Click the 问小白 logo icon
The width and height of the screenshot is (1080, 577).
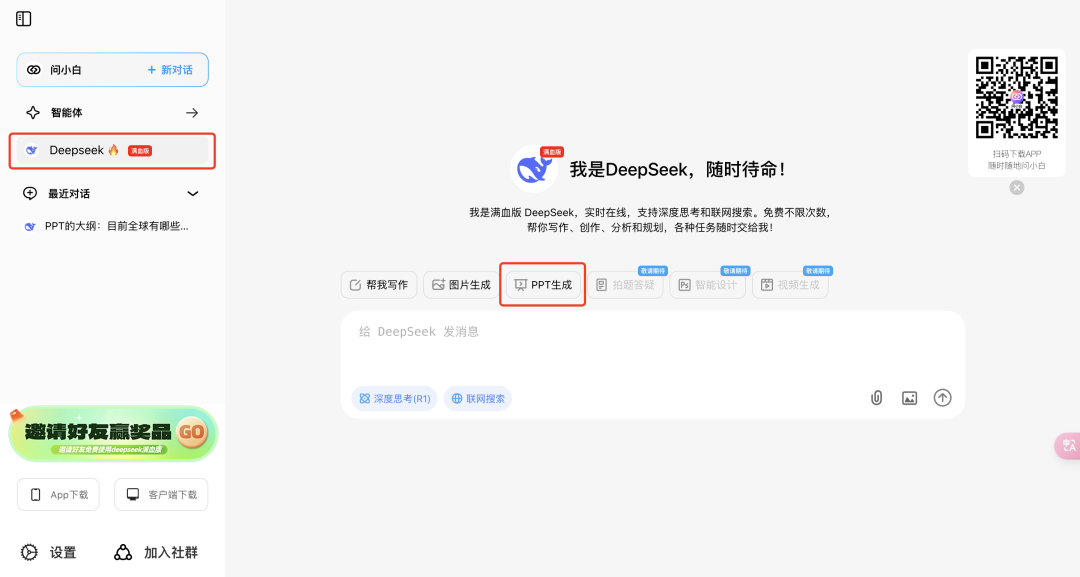(x=34, y=70)
